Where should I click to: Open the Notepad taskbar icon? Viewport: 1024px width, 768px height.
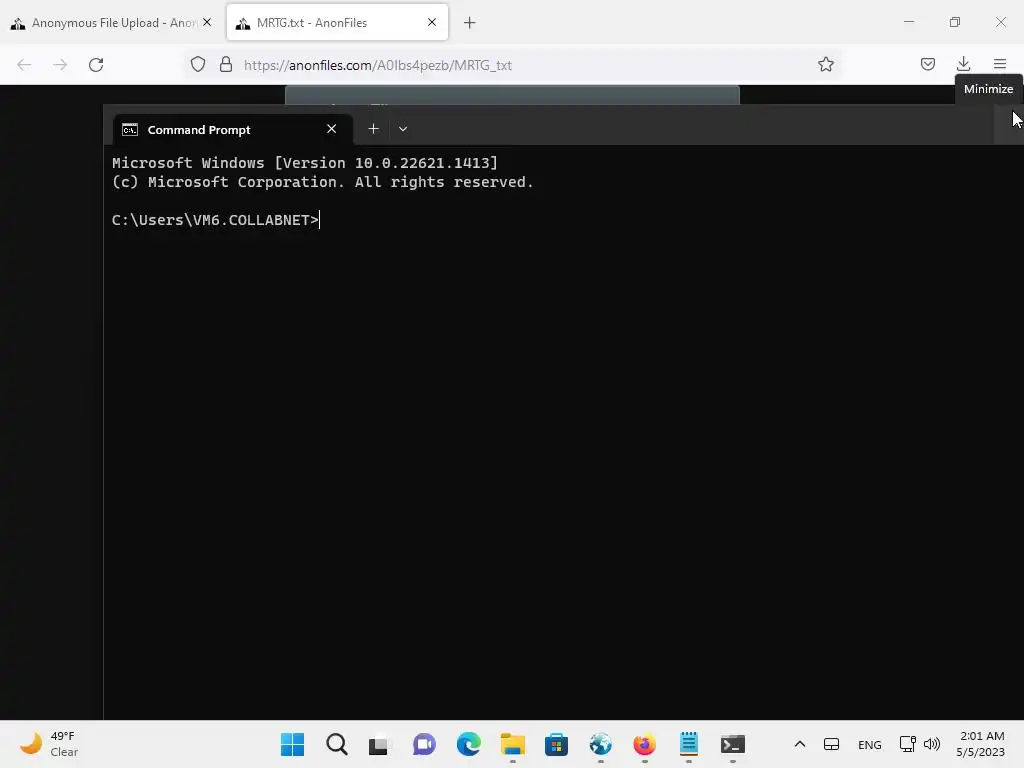[689, 744]
